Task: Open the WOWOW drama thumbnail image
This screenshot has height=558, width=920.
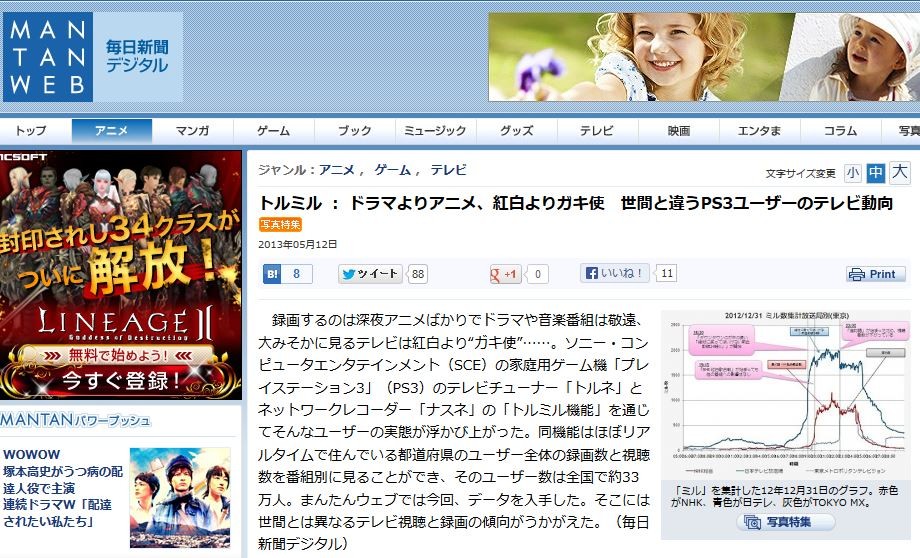Action: pyautogui.click(x=180, y=498)
